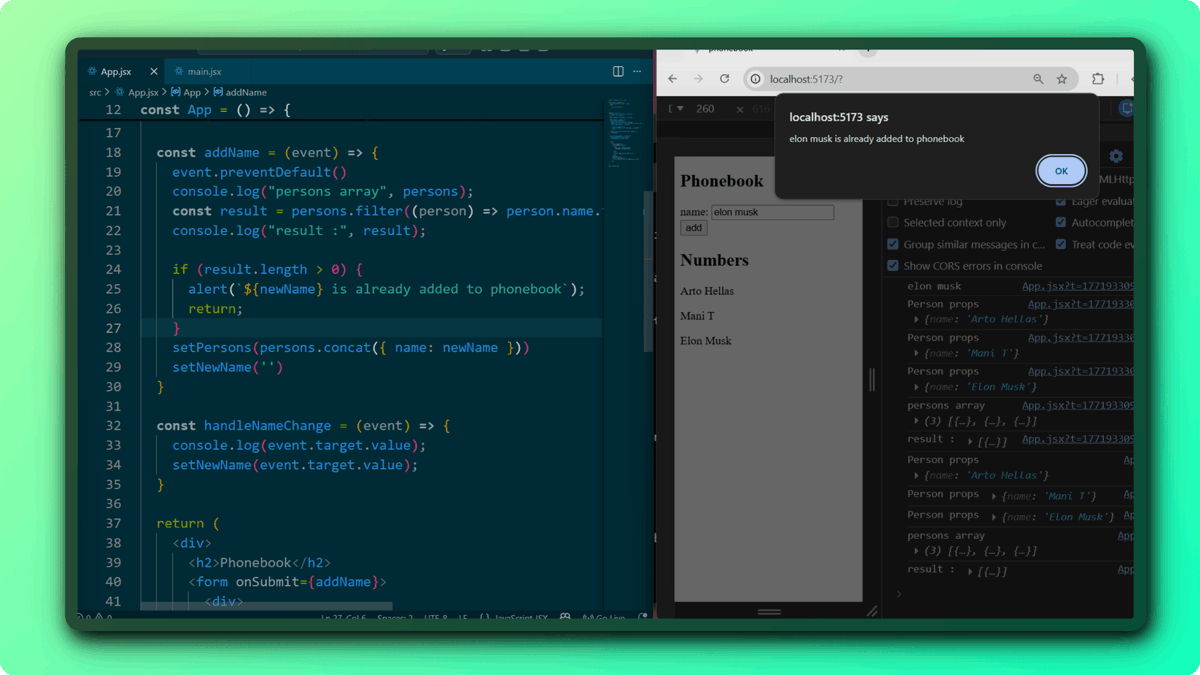Screen dimensions: 1200x675
Task: Open Chrome Extensions puzzle icon
Action: tap(1097, 79)
